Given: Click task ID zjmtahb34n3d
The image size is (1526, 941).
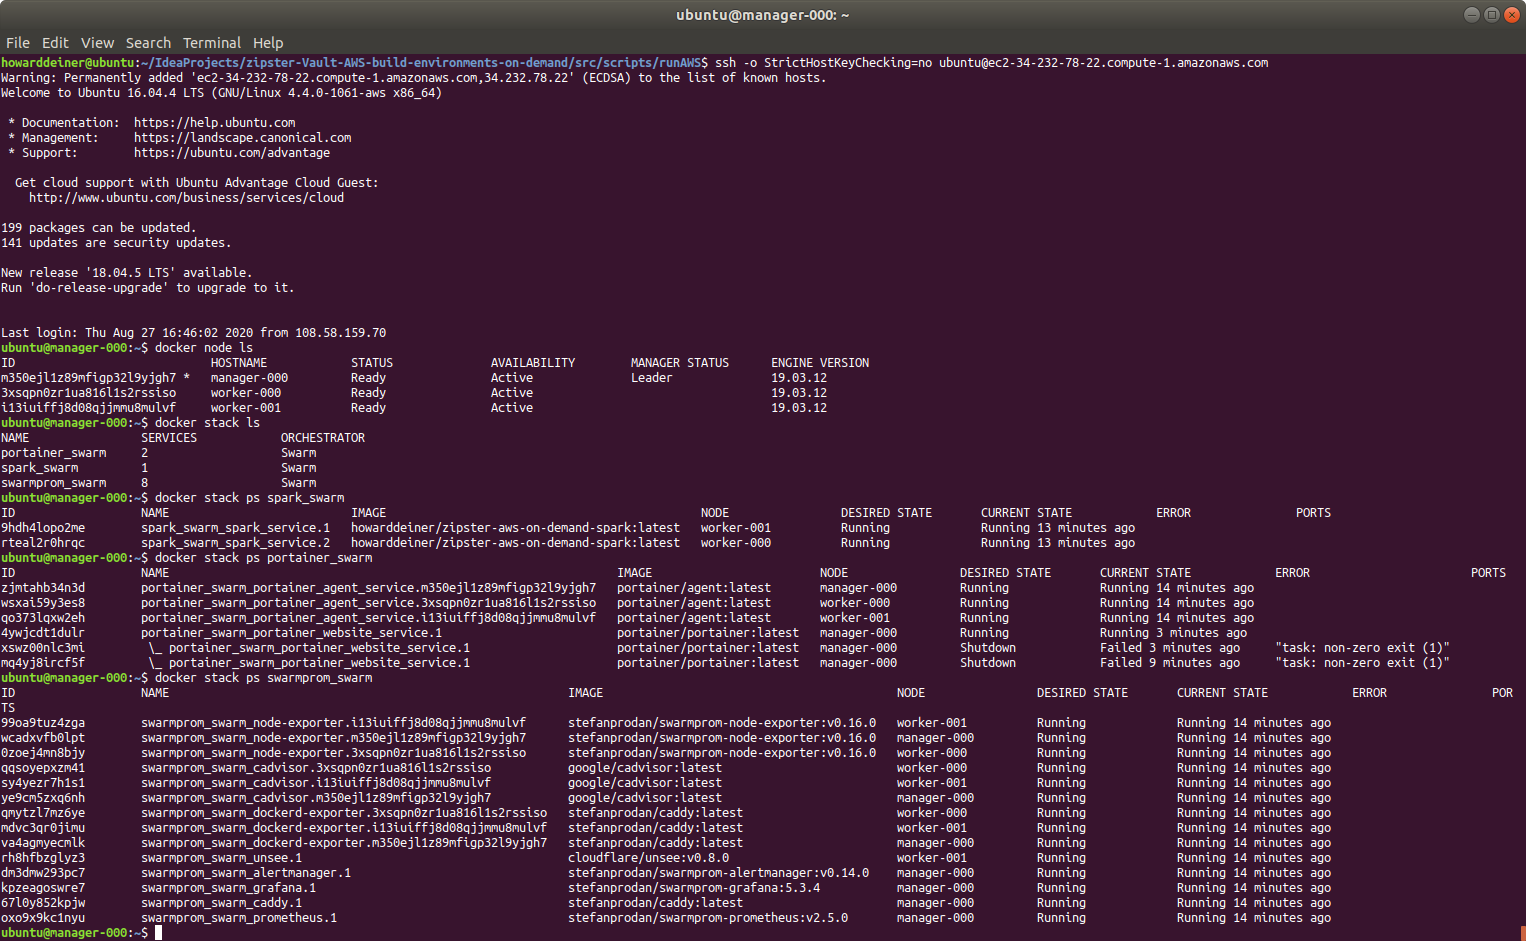Looking at the screenshot, I should 43,588.
